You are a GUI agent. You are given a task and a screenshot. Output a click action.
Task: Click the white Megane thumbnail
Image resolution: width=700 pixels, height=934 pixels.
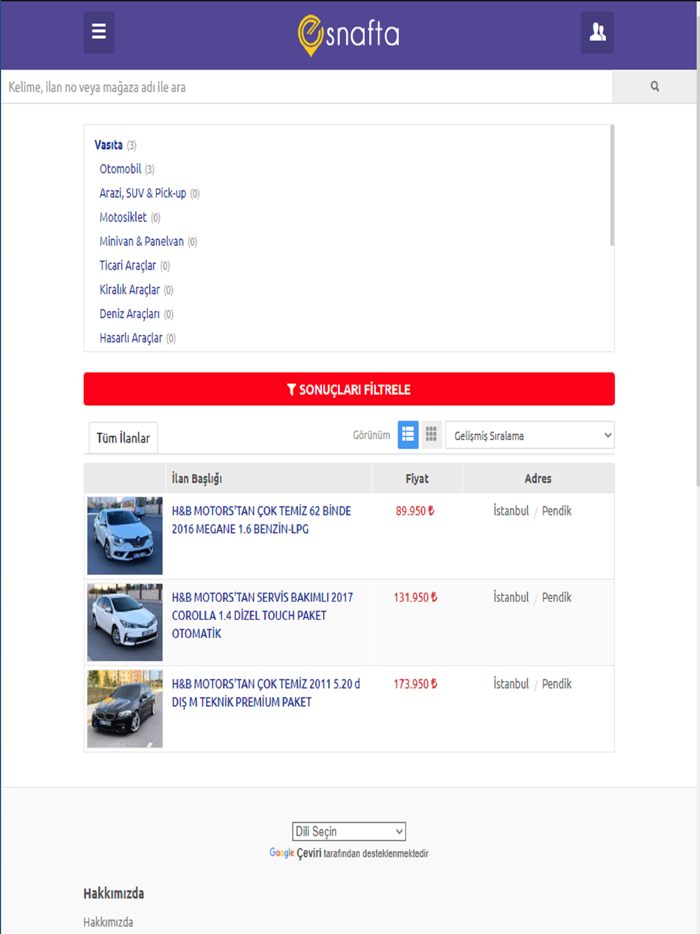[125, 536]
